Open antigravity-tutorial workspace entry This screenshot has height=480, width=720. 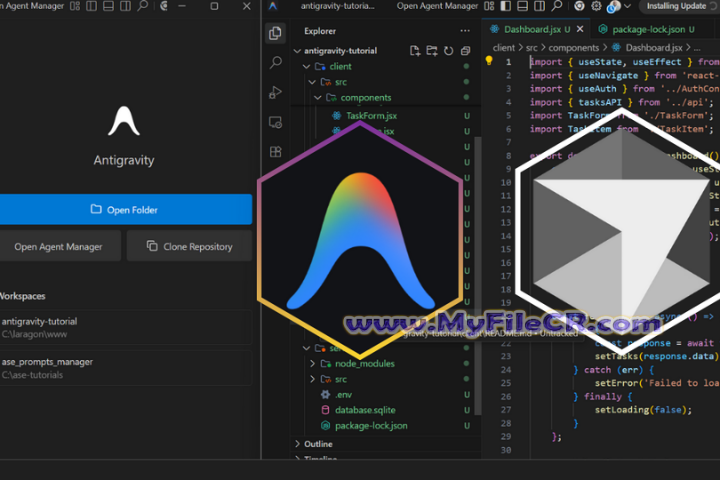tap(125, 328)
